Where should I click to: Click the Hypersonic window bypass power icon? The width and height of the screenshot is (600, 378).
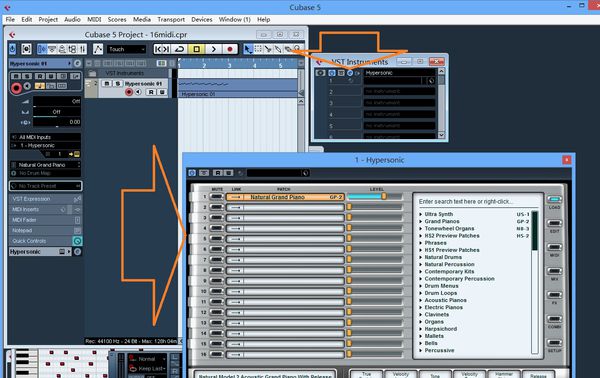[192, 173]
